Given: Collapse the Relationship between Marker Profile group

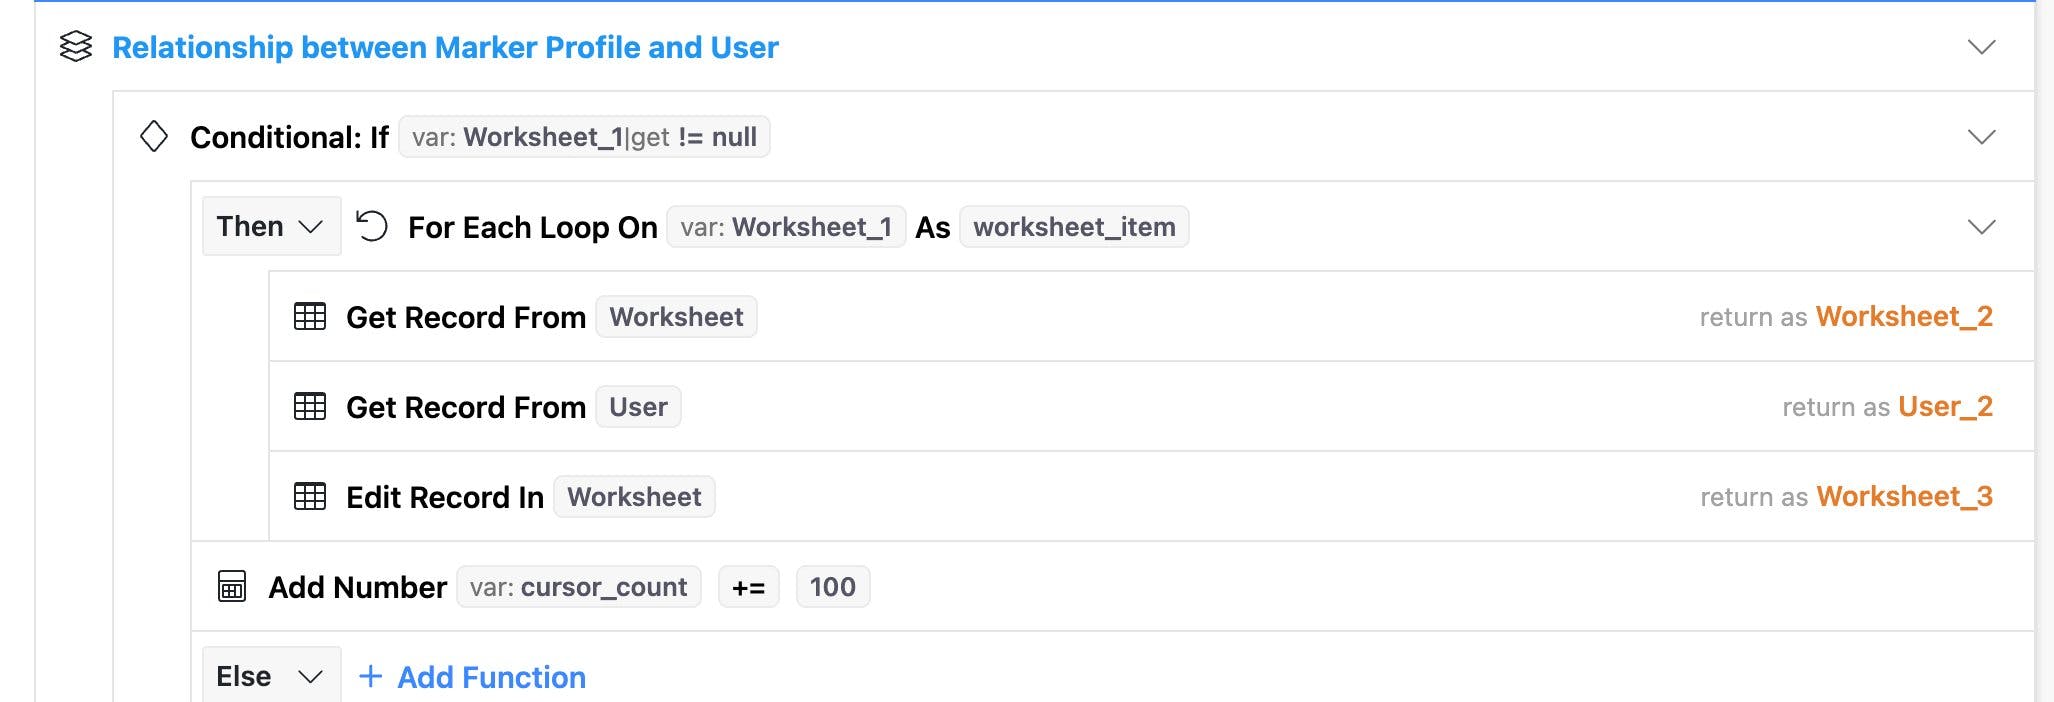Looking at the screenshot, I should pyautogui.click(x=1981, y=47).
